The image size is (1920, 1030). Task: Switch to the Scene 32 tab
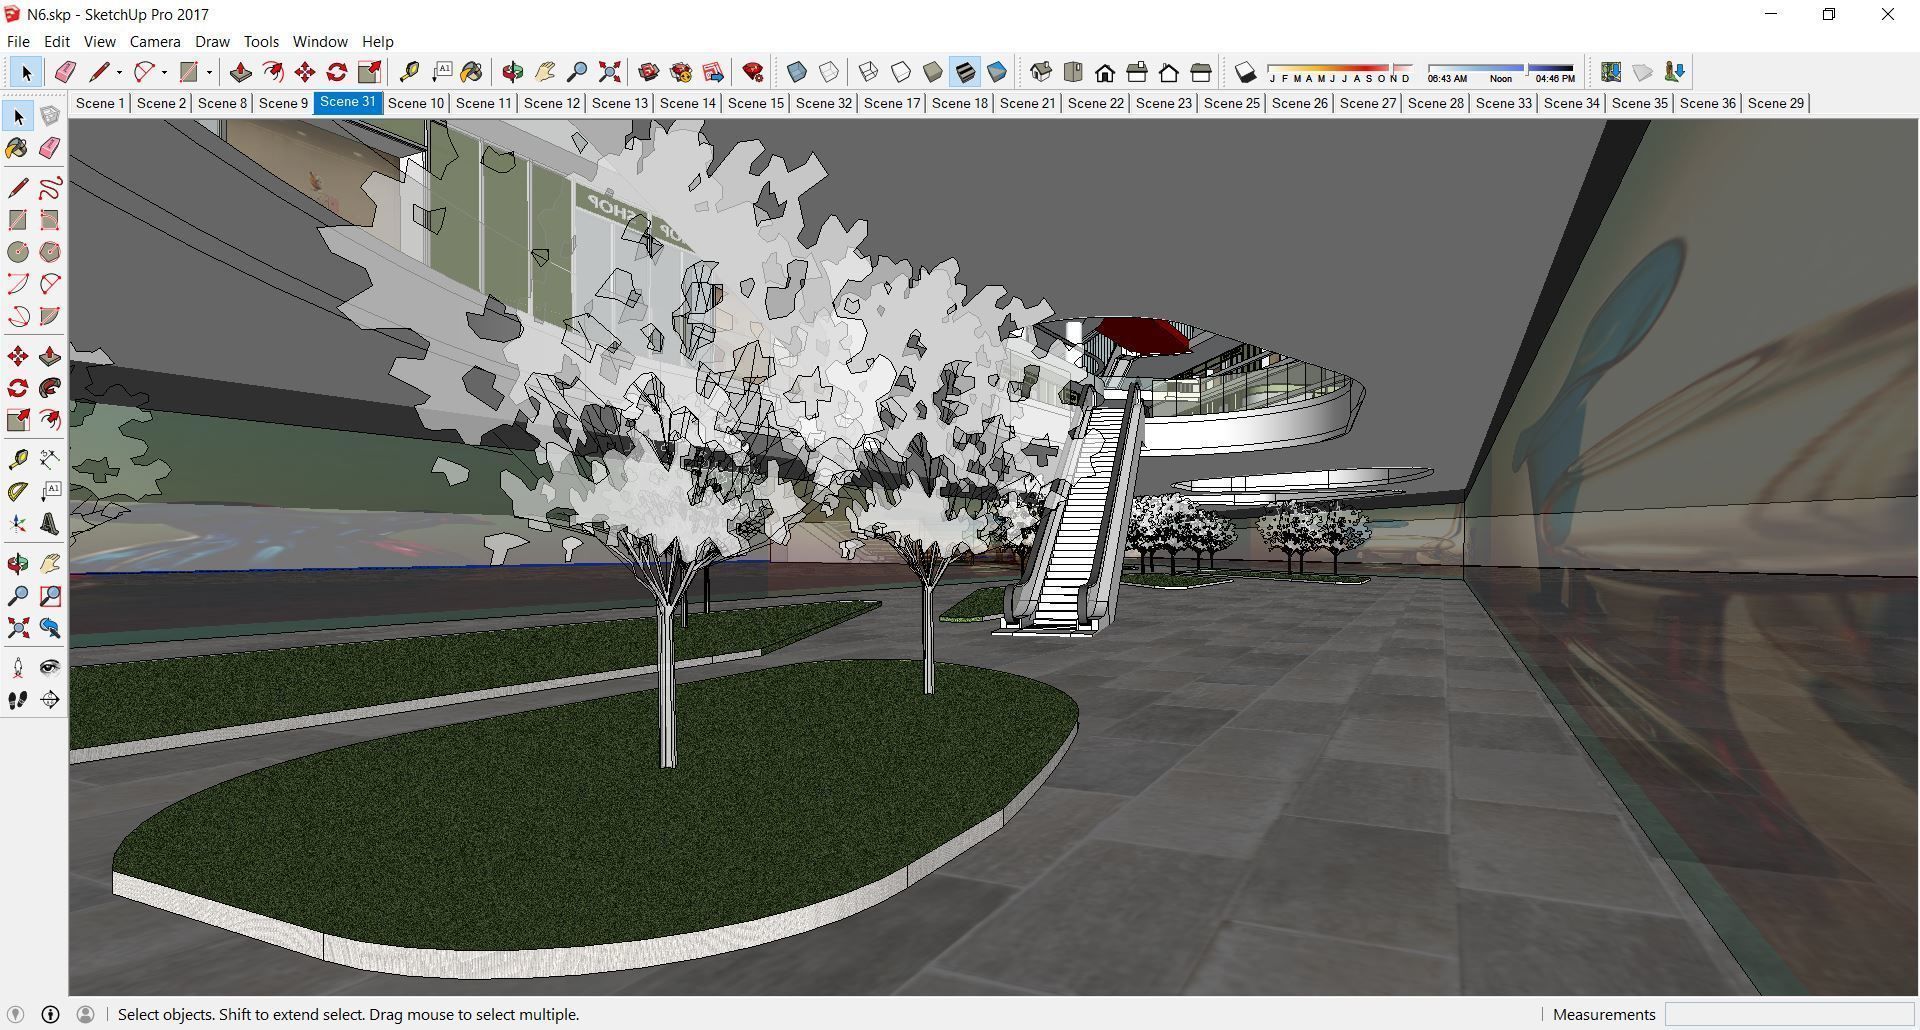tap(824, 103)
